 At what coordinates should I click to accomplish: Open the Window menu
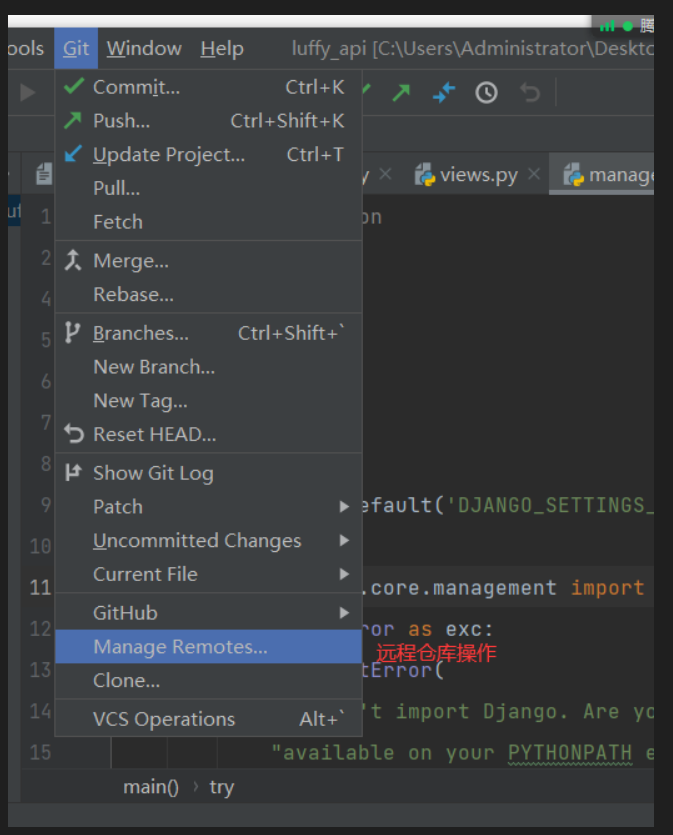click(144, 48)
